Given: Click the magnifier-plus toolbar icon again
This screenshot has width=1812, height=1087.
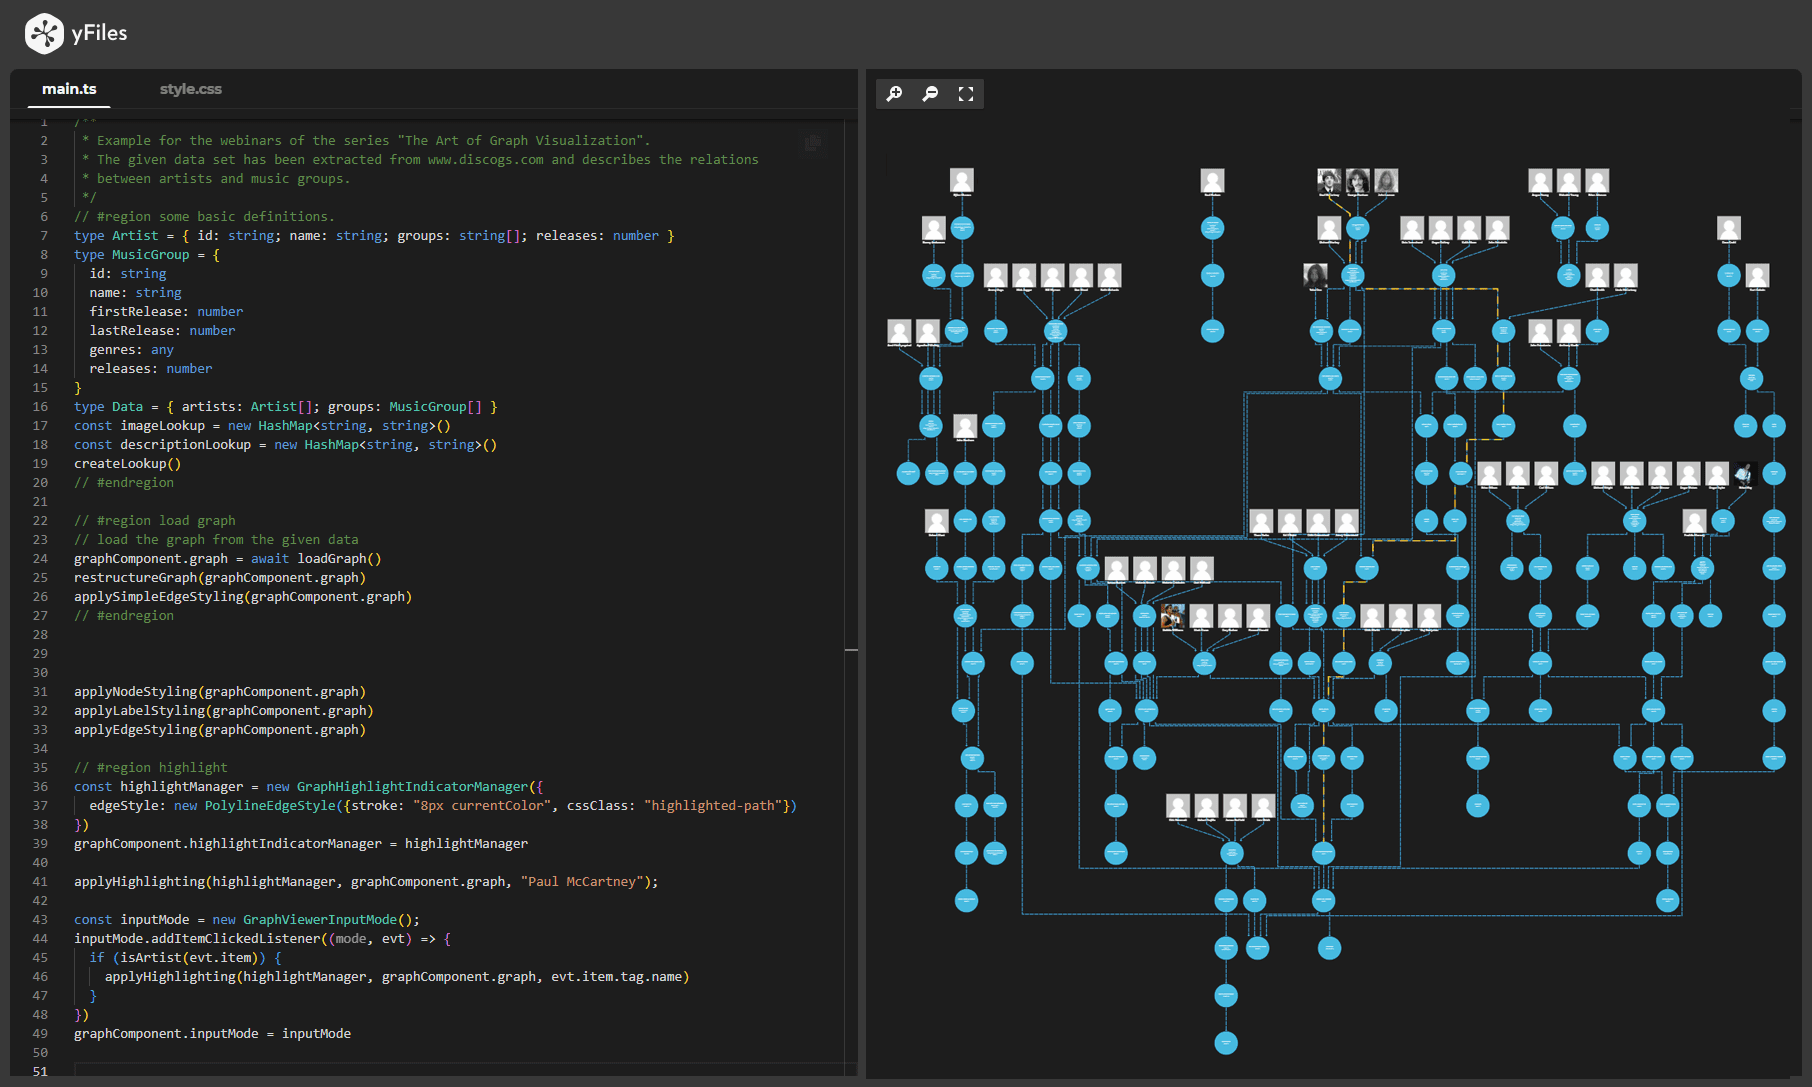Looking at the screenshot, I should (894, 93).
